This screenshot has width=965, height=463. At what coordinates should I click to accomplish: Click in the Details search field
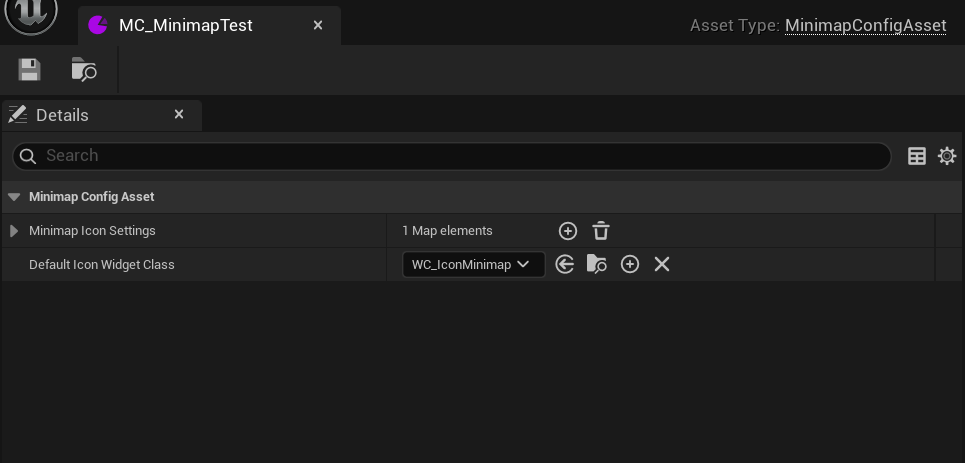(450, 156)
